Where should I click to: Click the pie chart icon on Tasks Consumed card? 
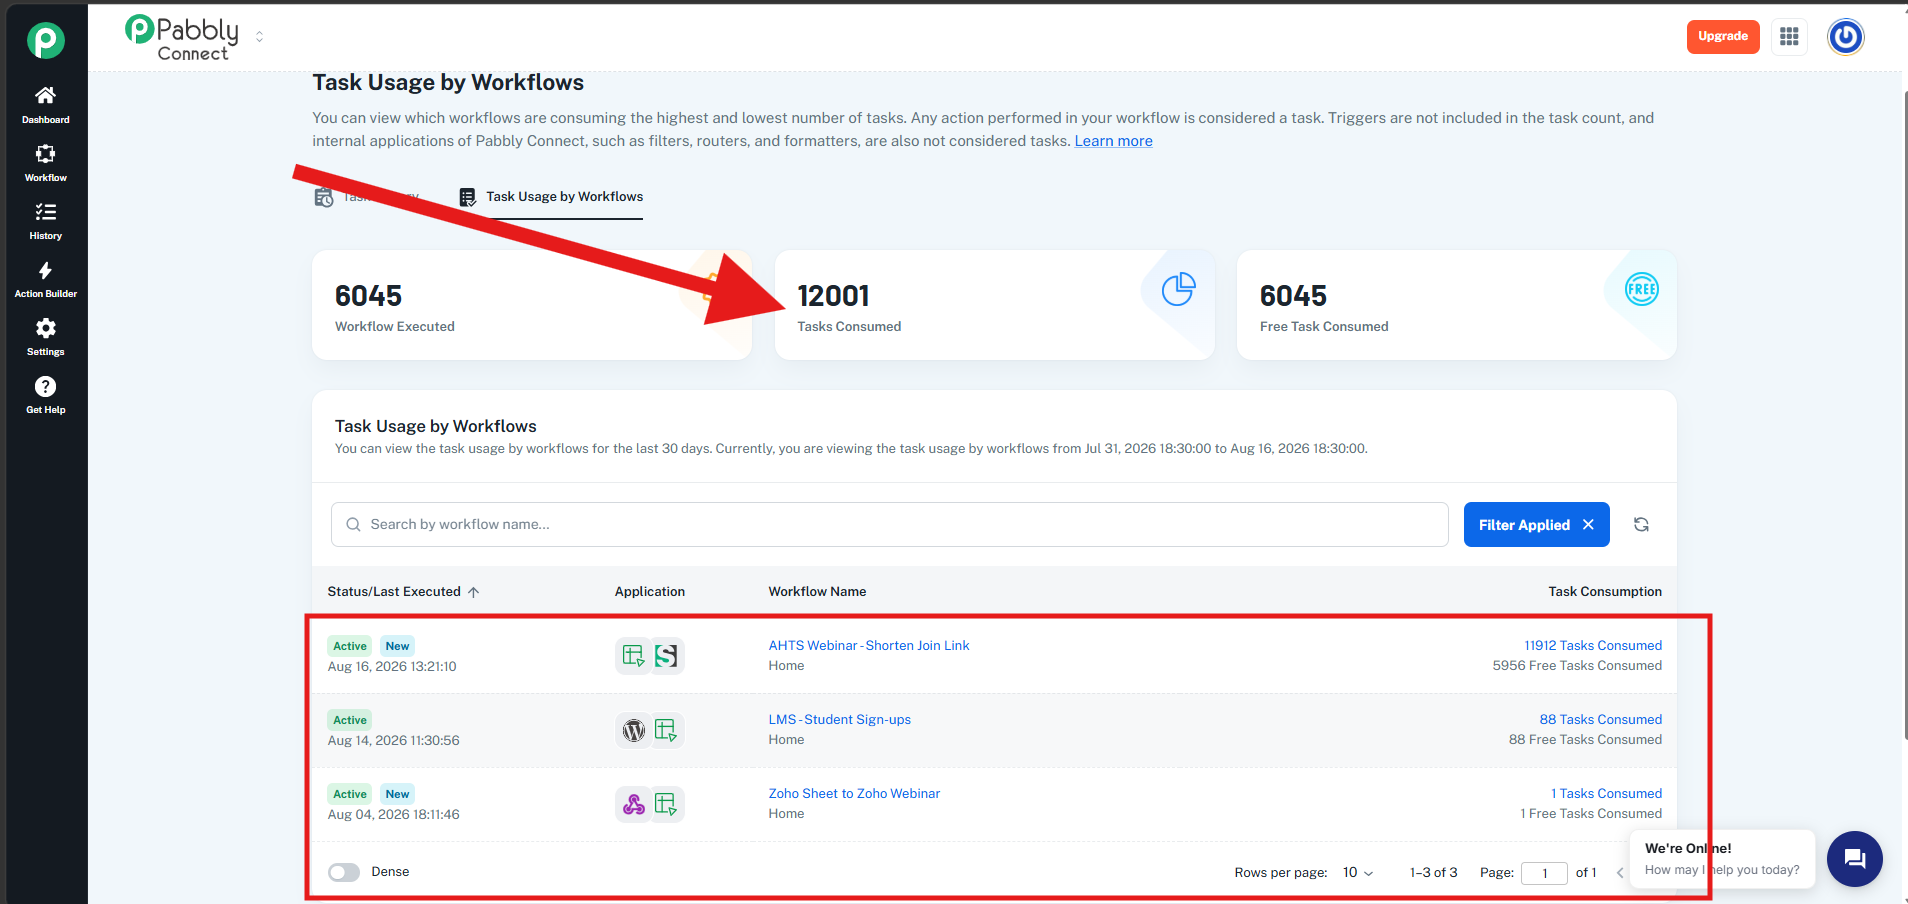1178,289
